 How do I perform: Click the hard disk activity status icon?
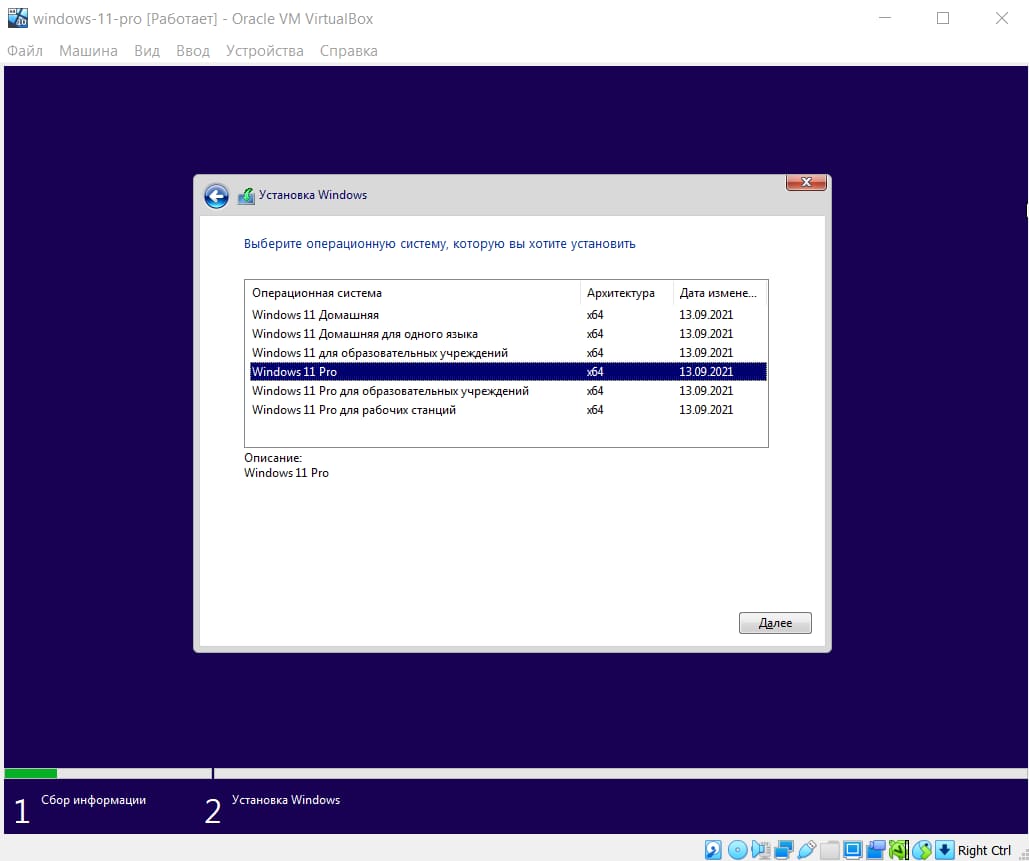[713, 850]
